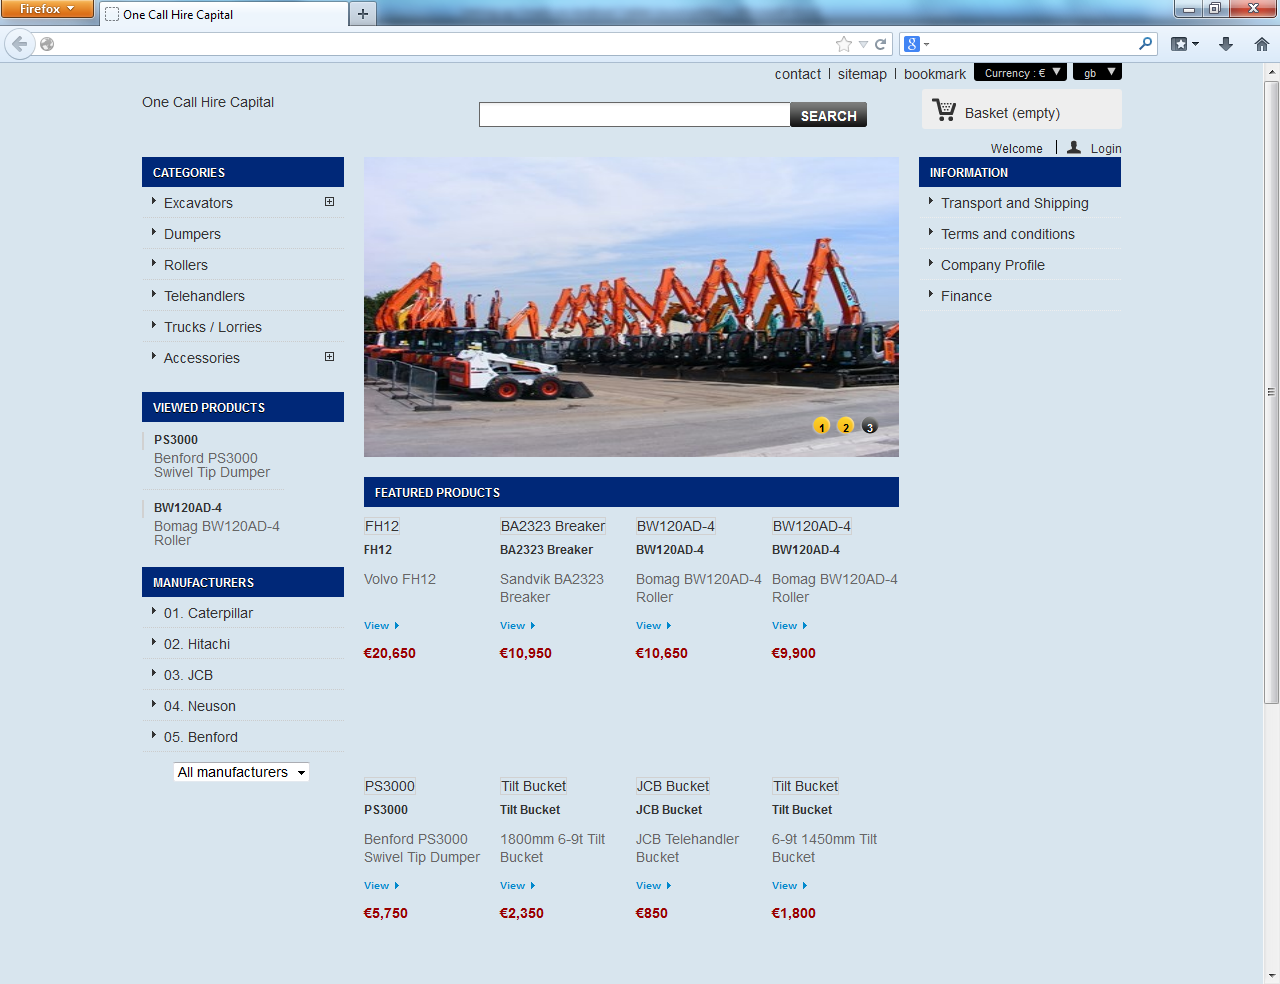Open Transport and Shipping information
1280x984 pixels.
coord(1015,203)
